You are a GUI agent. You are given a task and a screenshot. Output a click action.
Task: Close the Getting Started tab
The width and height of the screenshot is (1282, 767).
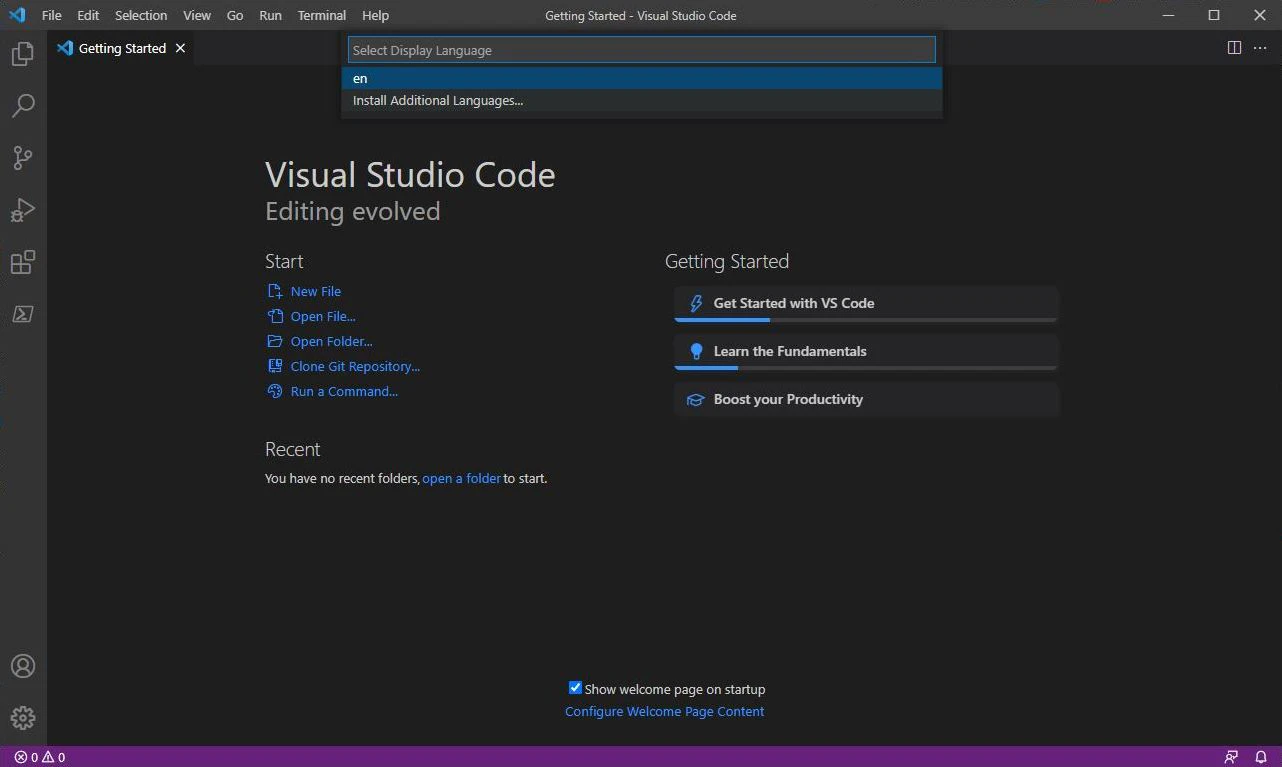pos(180,48)
